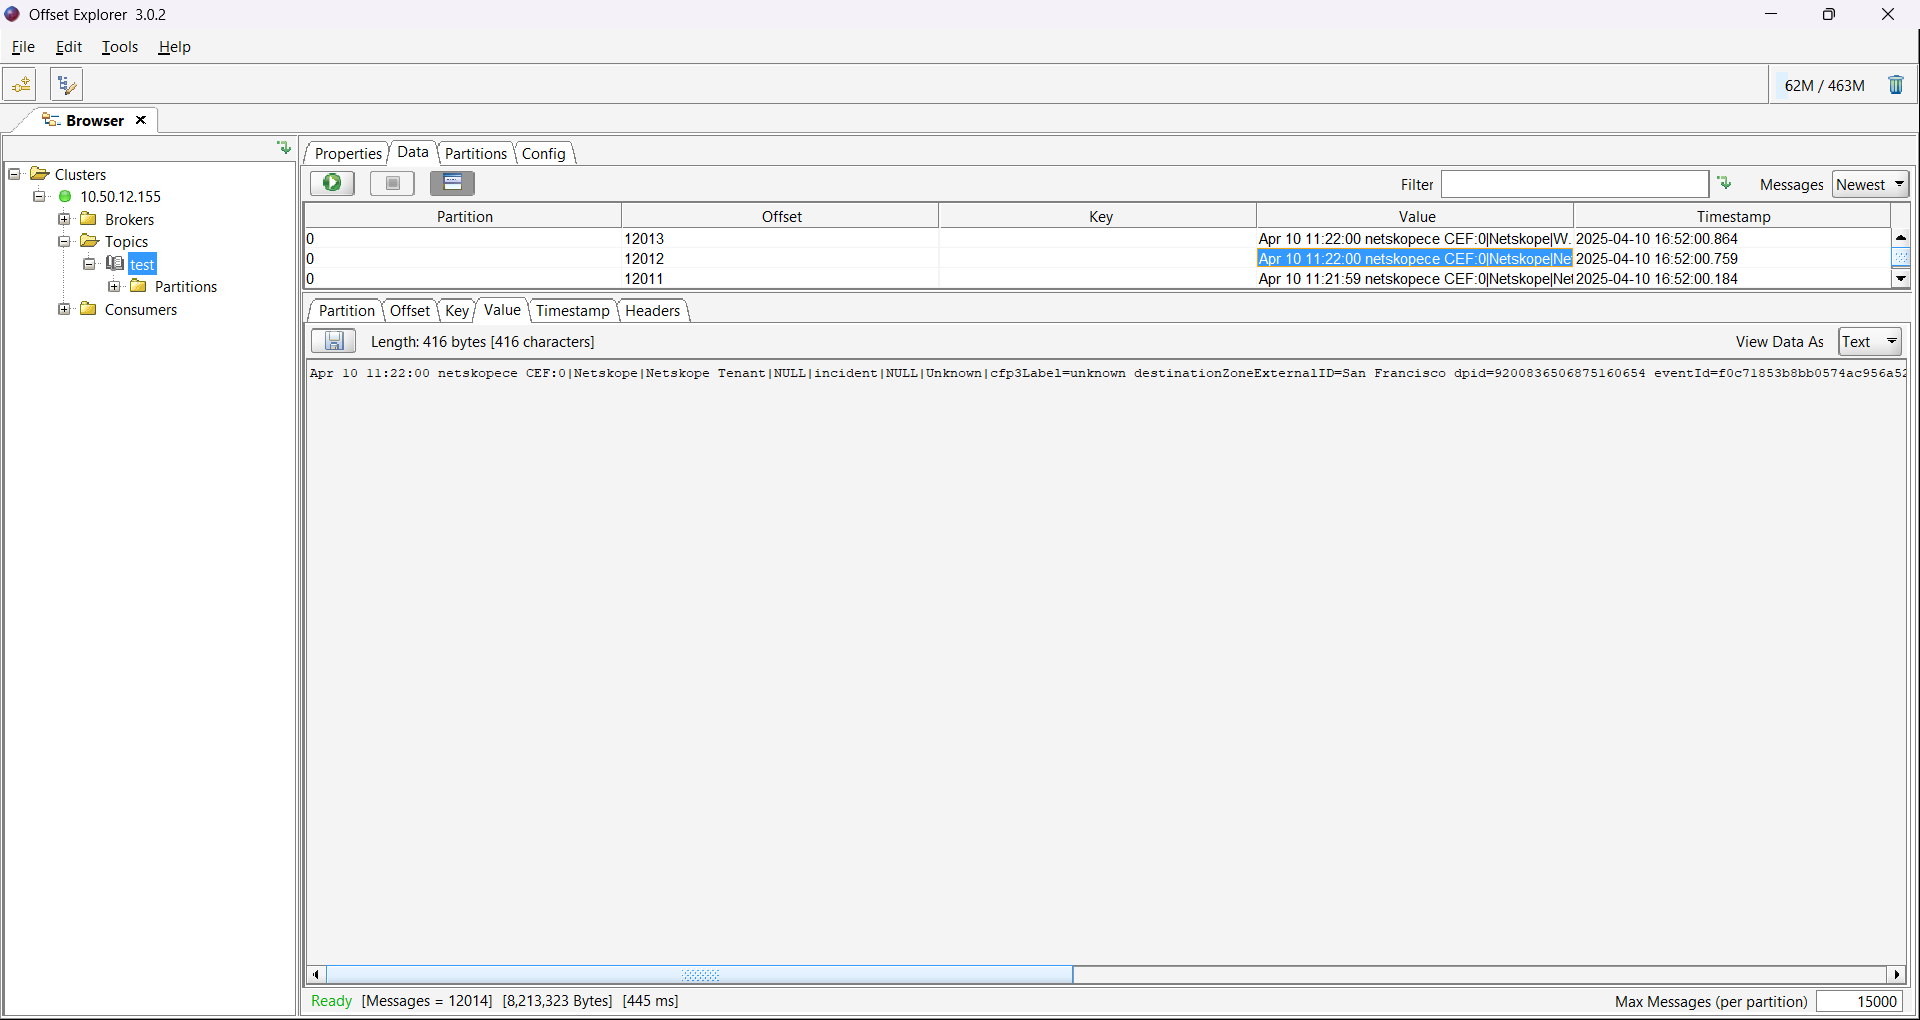The width and height of the screenshot is (1920, 1020).
Task: Open the Key detail tab
Action: coord(457,310)
